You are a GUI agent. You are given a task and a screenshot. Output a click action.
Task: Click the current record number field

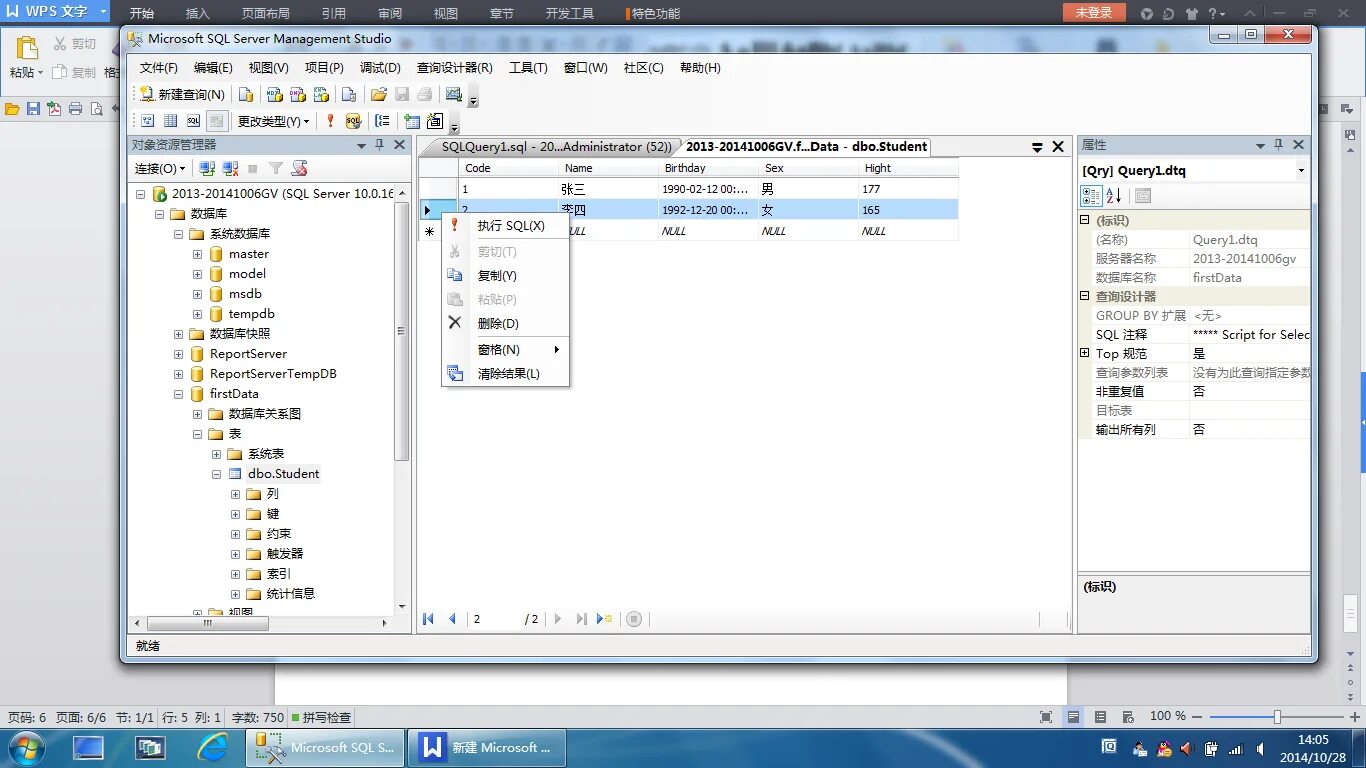[x=495, y=619]
